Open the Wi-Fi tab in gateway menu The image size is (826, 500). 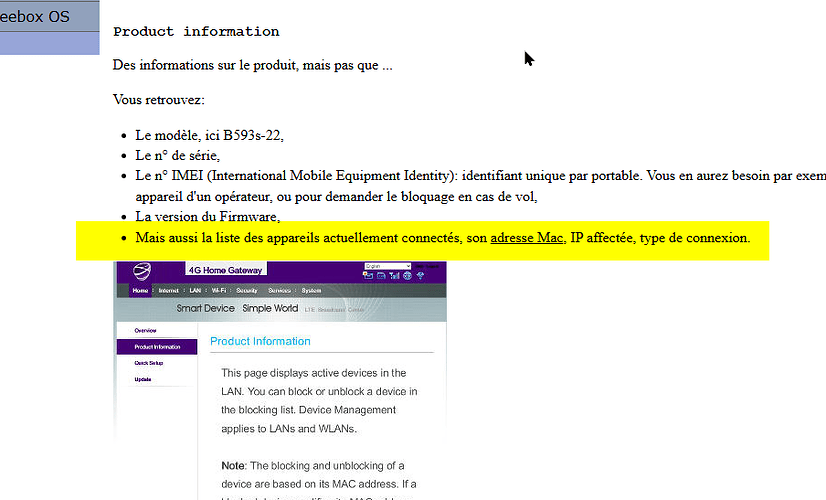[219, 290]
